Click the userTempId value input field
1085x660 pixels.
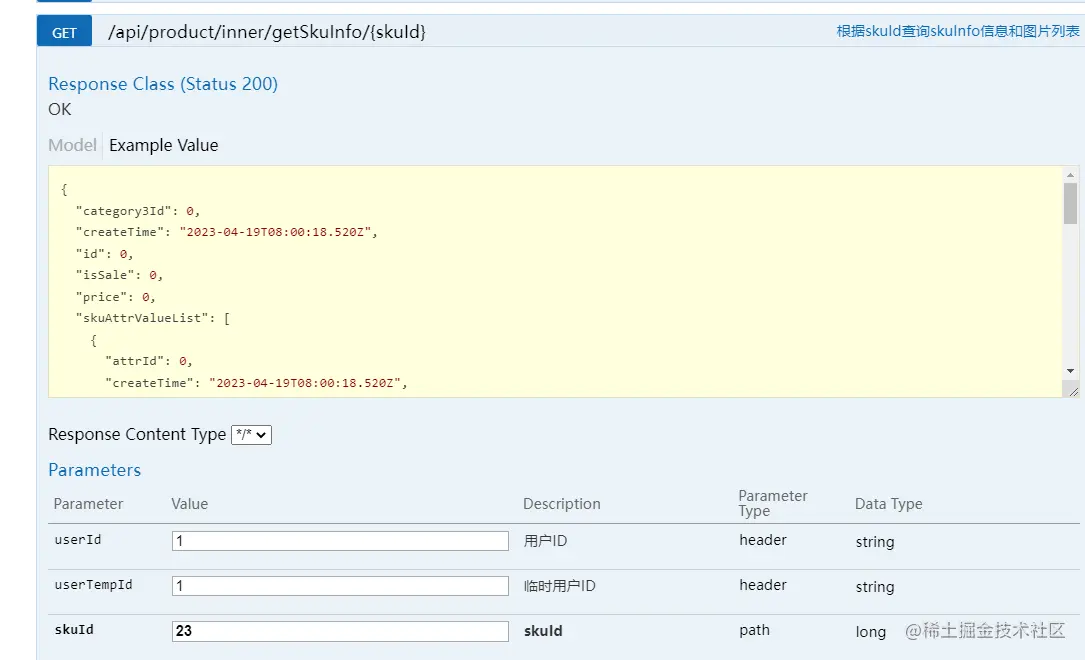340,586
